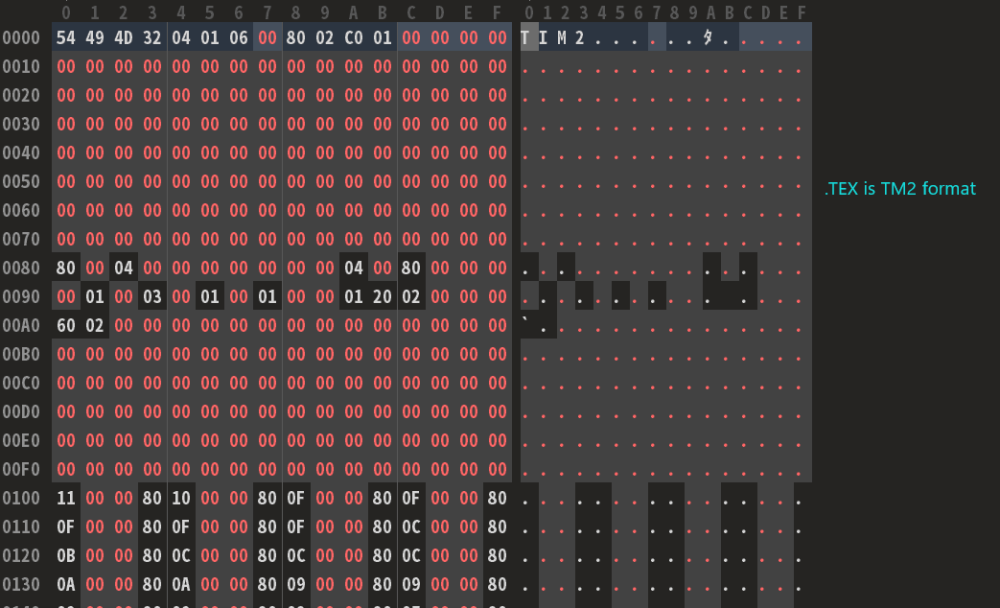Viewport: 1000px width, 608px height.
Task: Select row offset 00F0
Action: 21,469
